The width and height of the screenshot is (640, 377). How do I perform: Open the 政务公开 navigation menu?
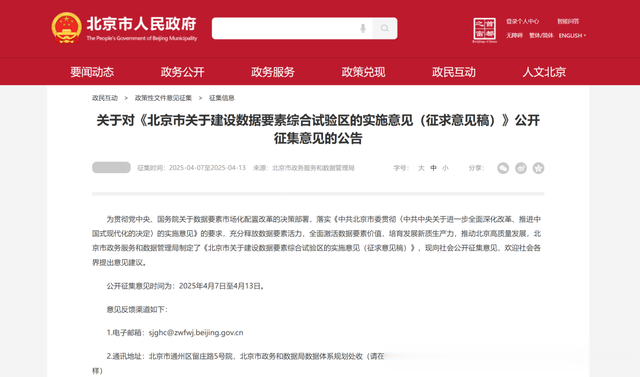pos(182,72)
